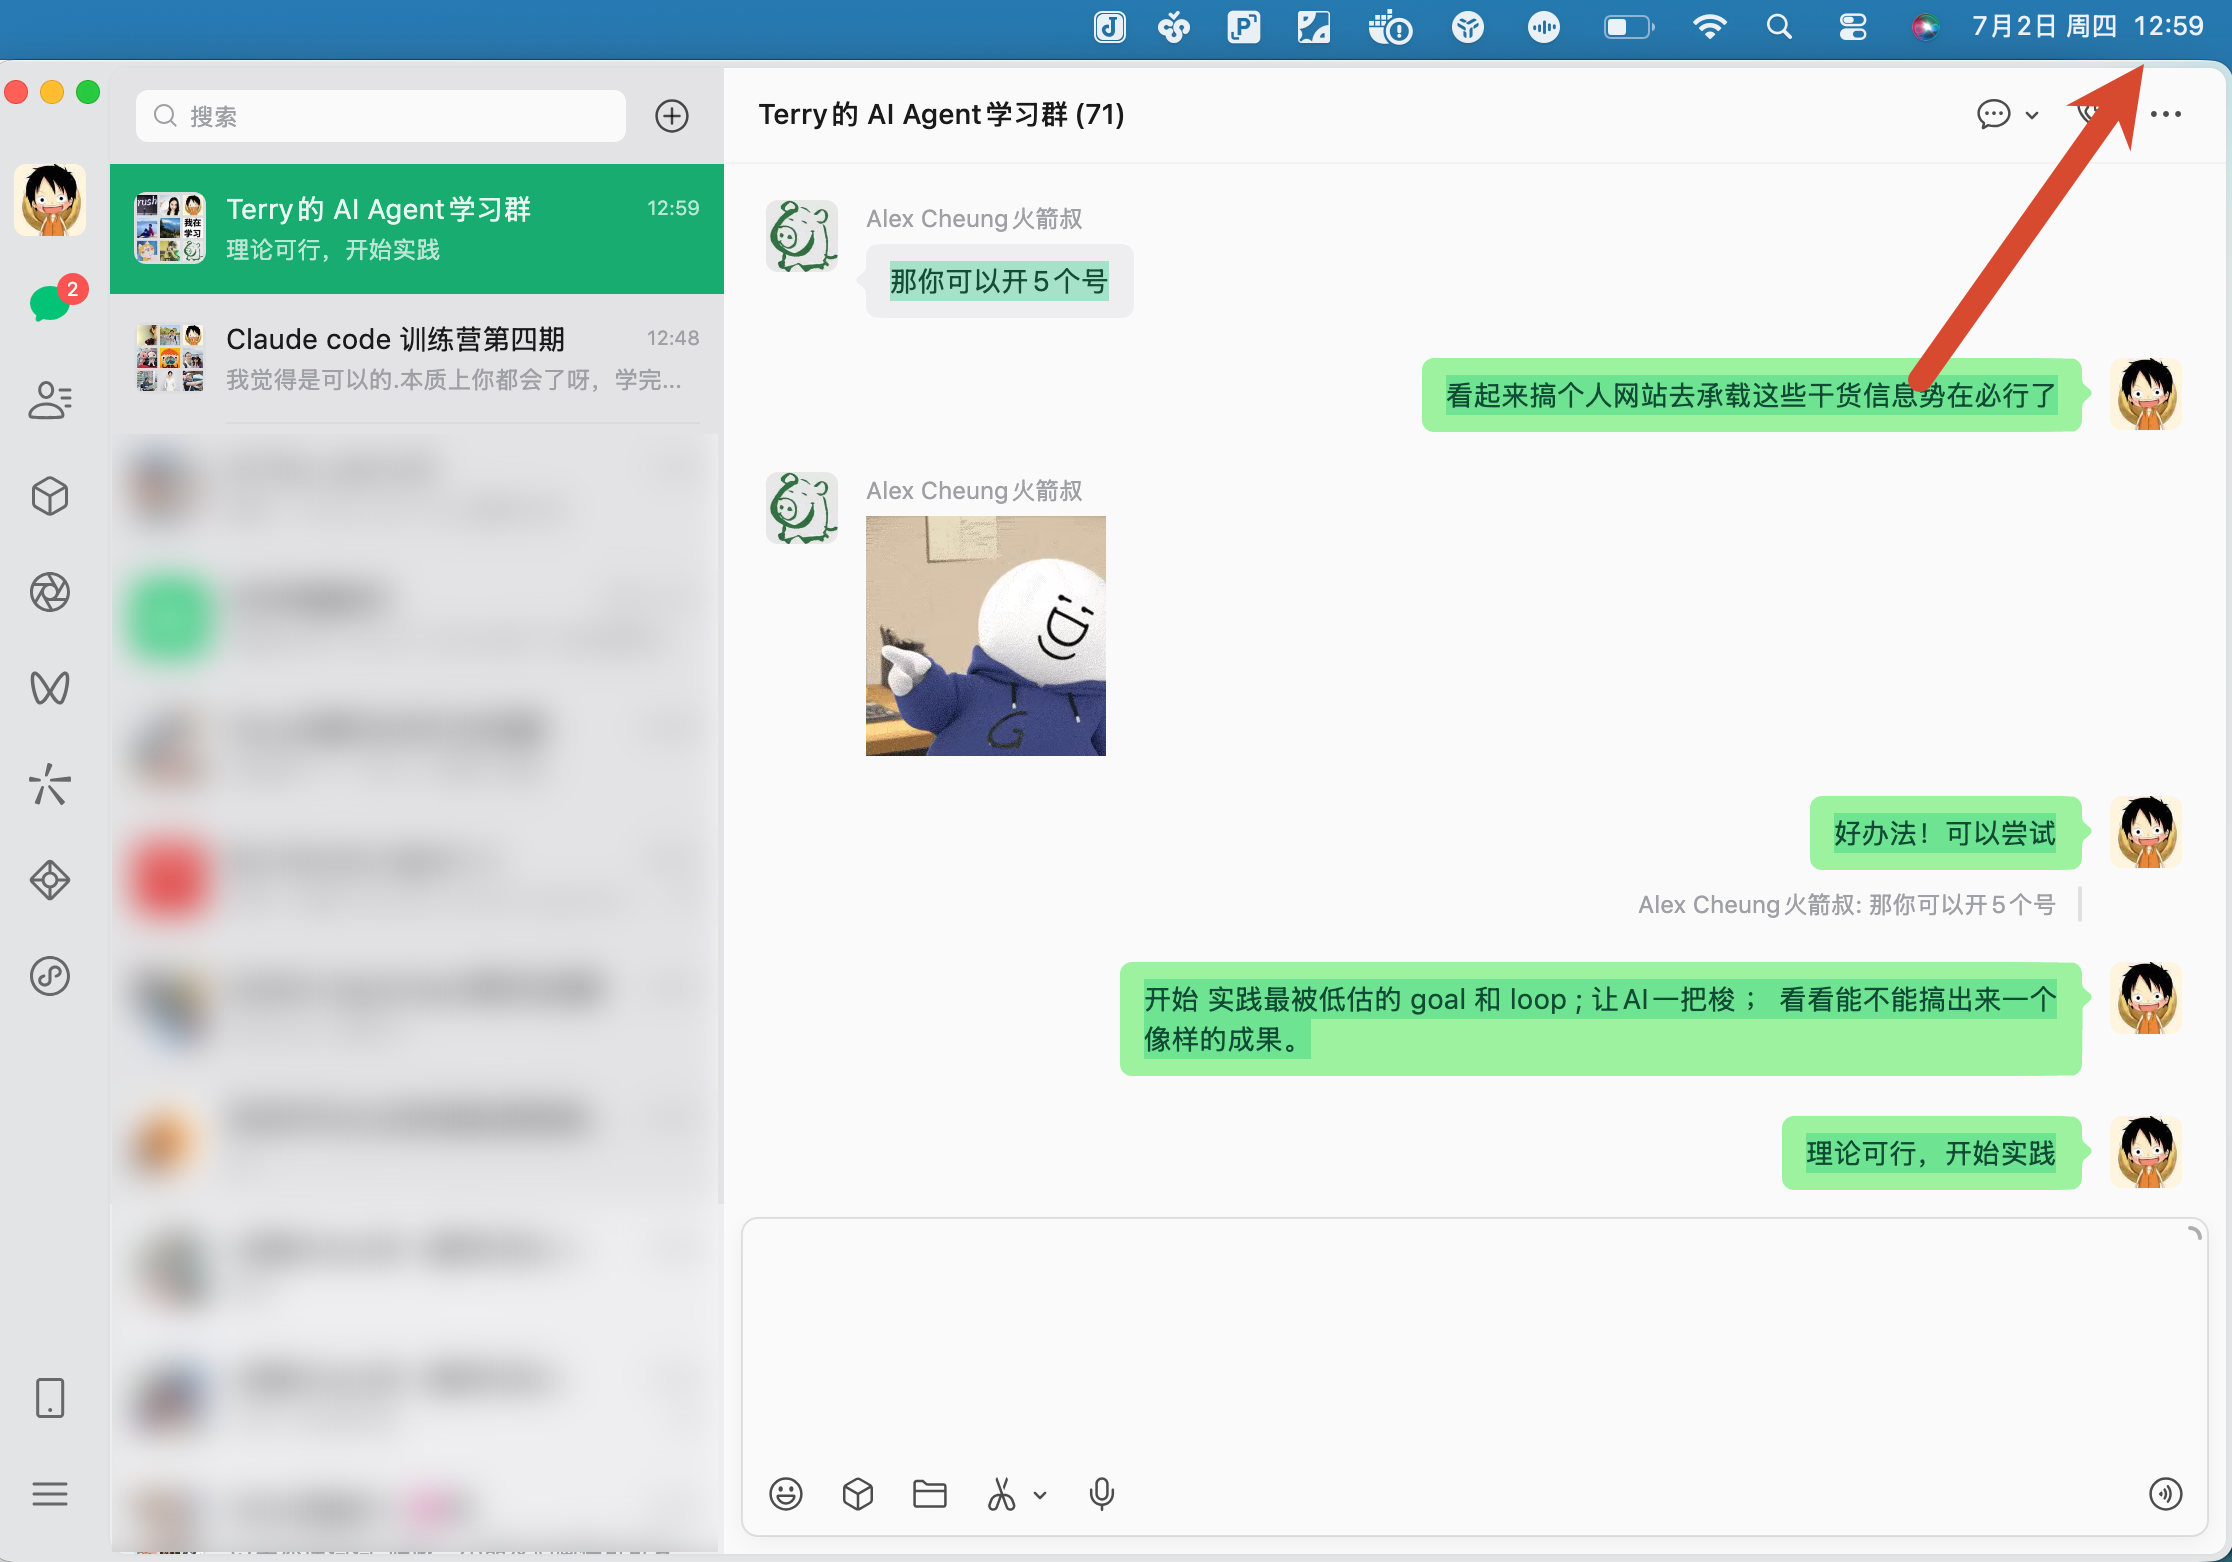Viewport: 2232px width, 1562px height.
Task: Click the folder send-file icon
Action: [x=930, y=1494]
